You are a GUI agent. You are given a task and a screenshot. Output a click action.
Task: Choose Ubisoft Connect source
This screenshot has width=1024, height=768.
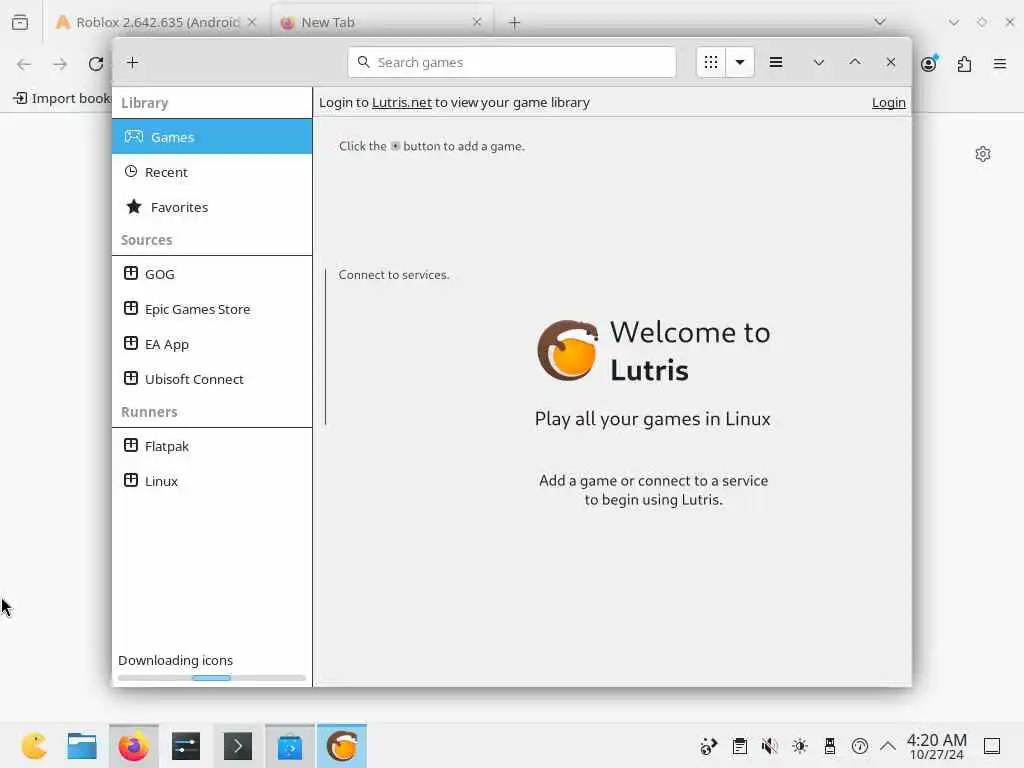point(212,379)
